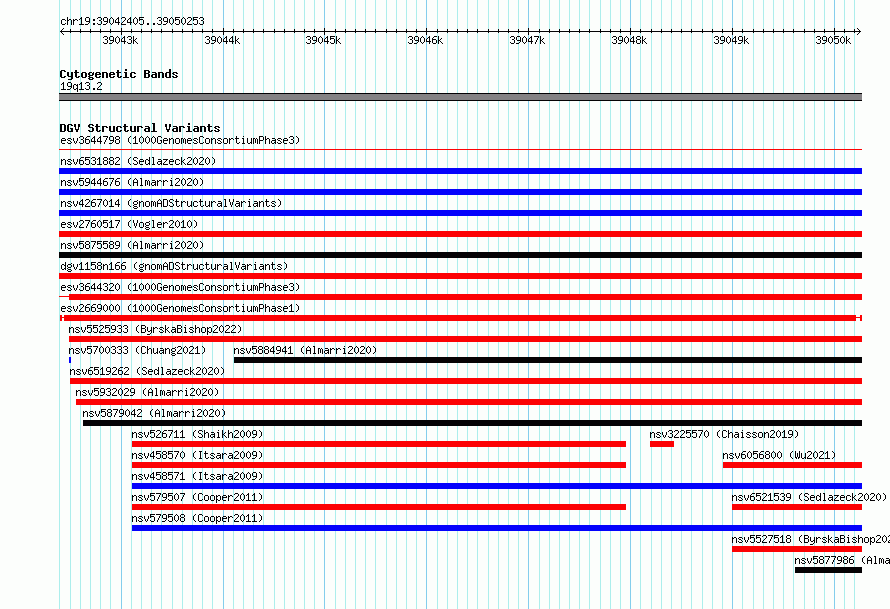Click the 19q13.2 band label

point(81,86)
